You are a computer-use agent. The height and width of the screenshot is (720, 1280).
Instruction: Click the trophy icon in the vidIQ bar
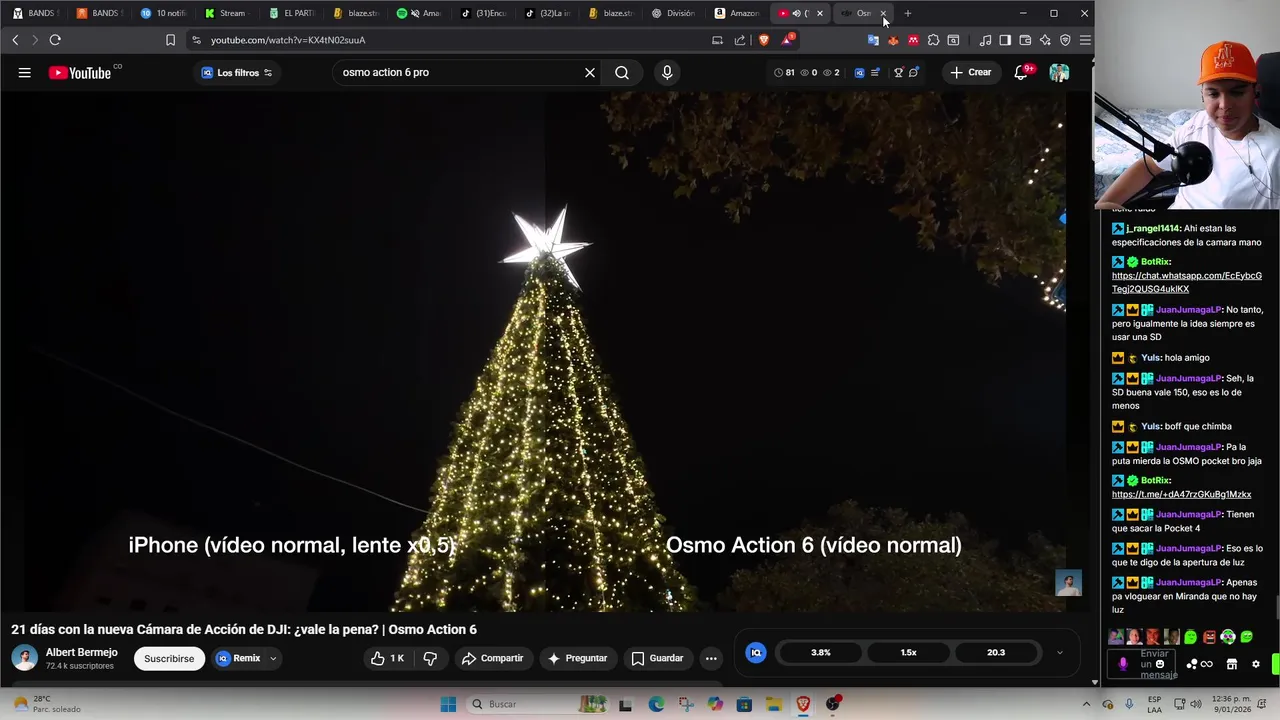[898, 72]
